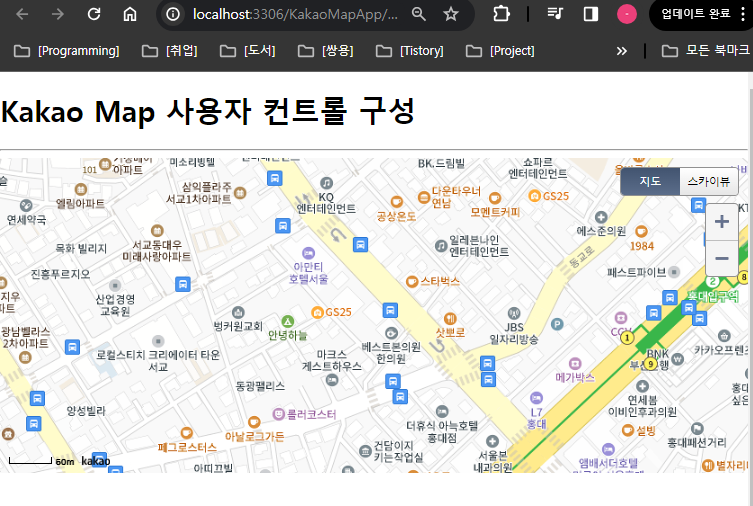
Task: Click the 동광펠리스 label
Action: [260, 386]
